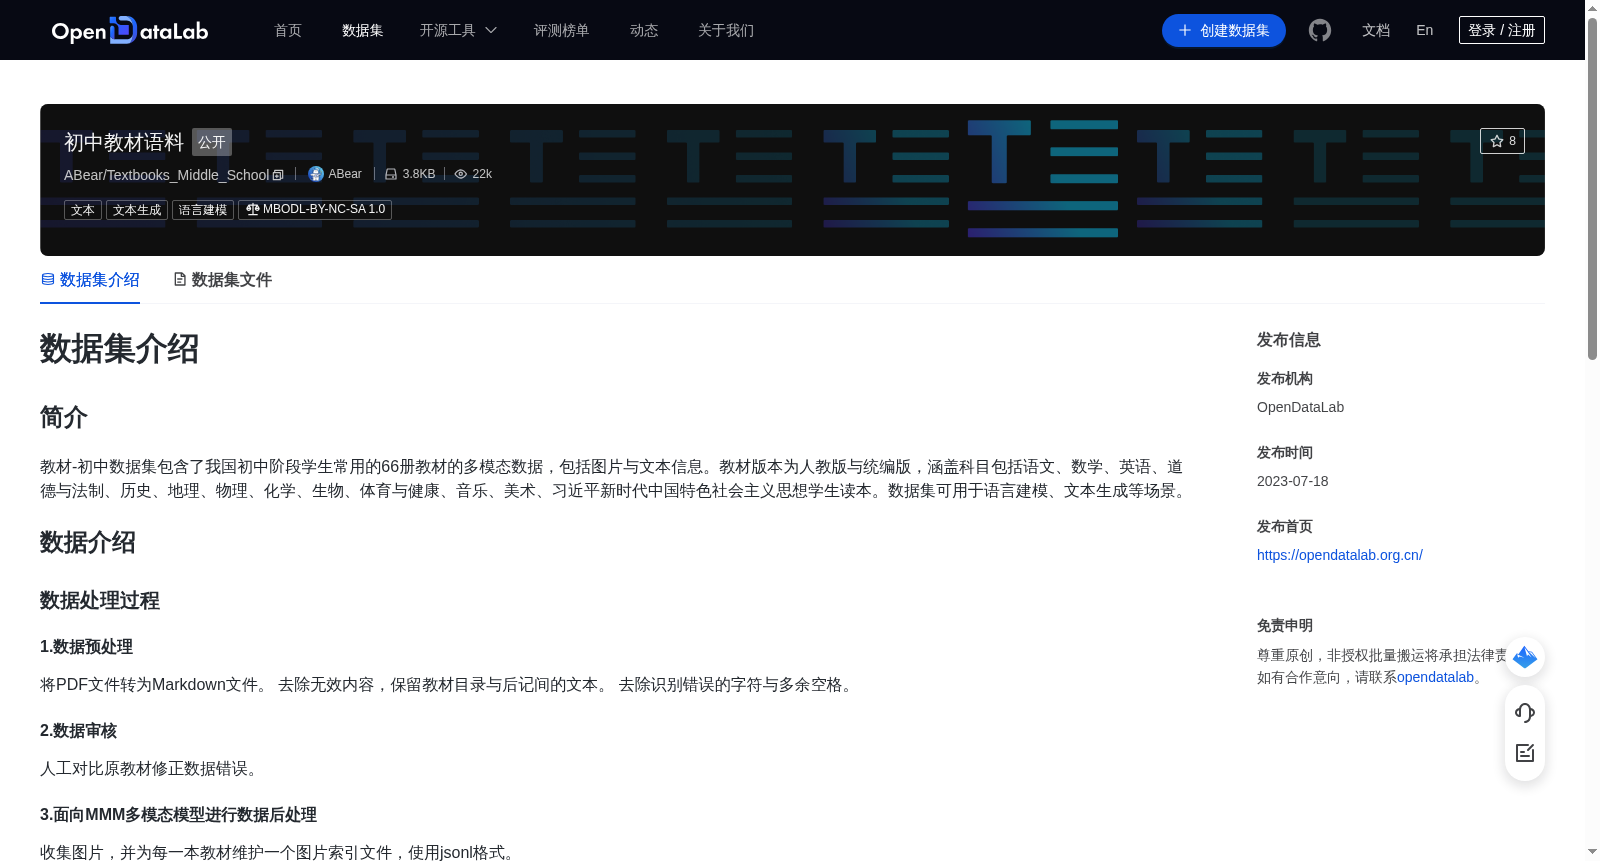The width and height of the screenshot is (1600, 861).
Task: Click the 2.数据审核 subheading
Action: coord(78,731)
